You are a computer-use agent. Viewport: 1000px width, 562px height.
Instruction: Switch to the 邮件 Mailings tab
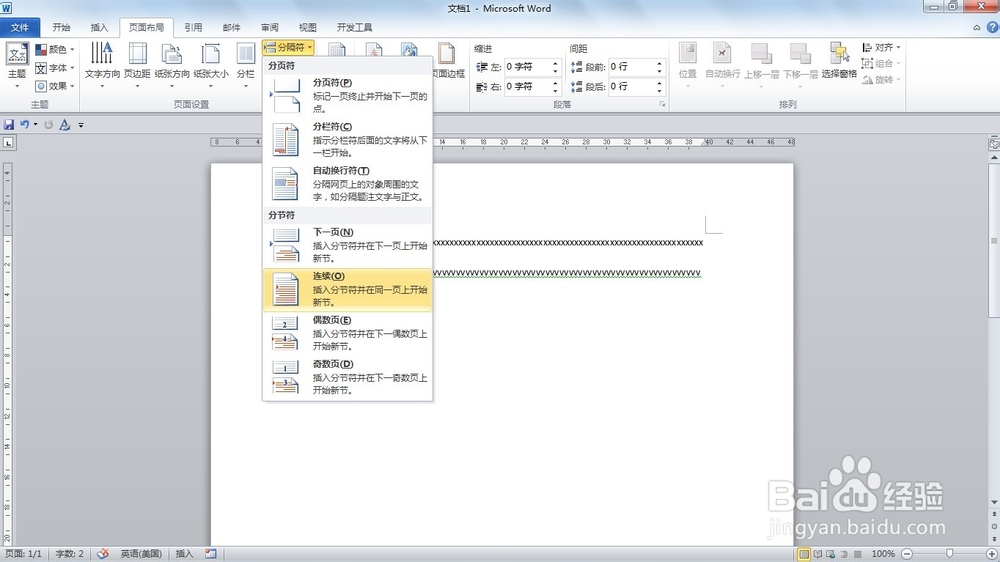click(232, 27)
